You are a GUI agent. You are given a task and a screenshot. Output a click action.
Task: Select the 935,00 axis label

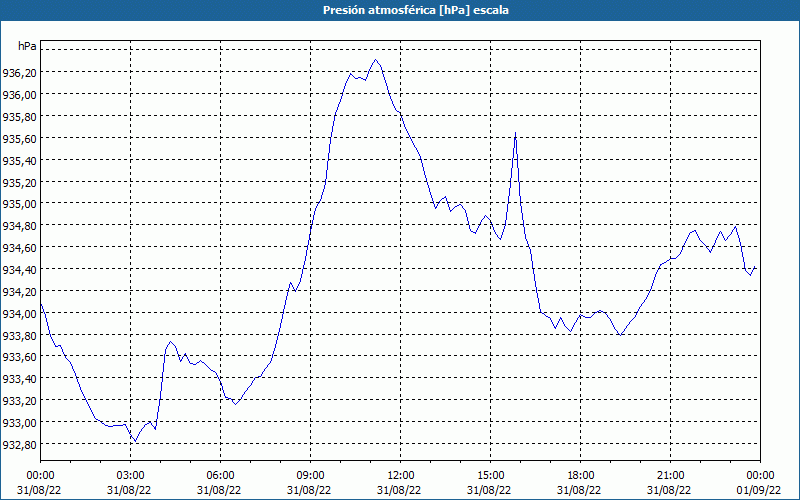[x=19, y=205]
